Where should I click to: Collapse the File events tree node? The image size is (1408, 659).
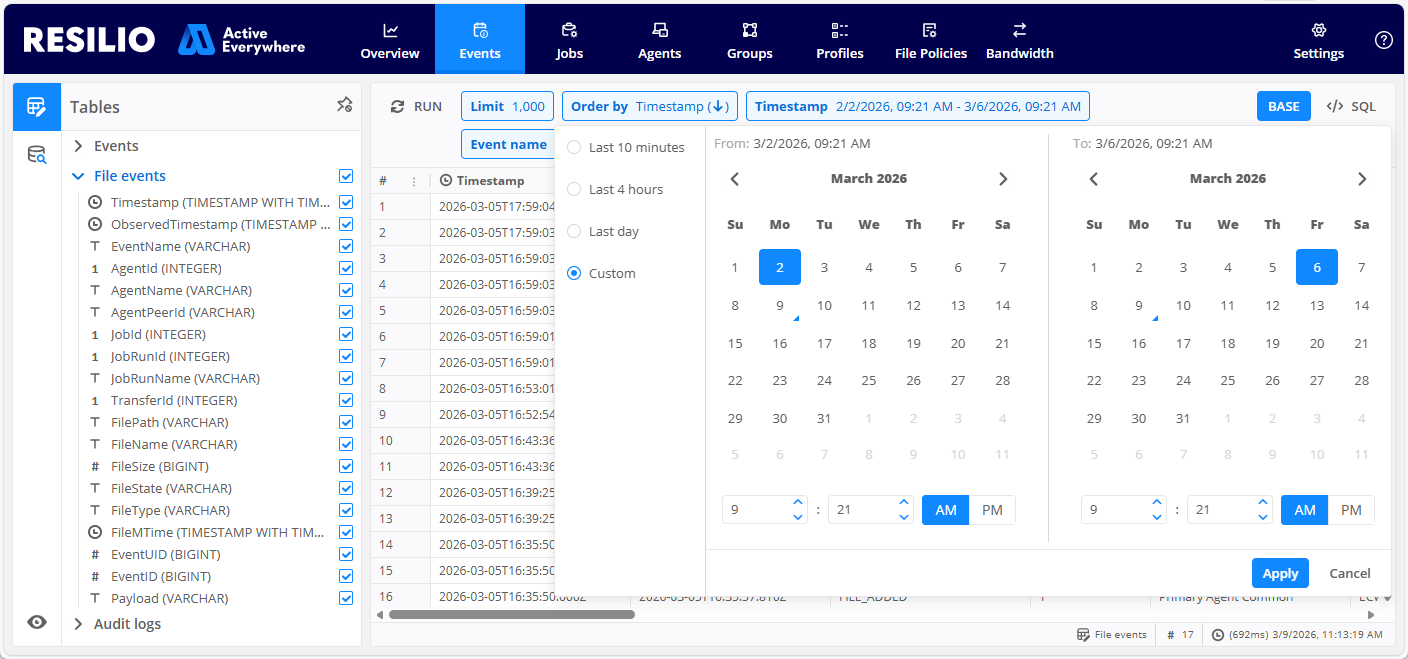click(79, 176)
